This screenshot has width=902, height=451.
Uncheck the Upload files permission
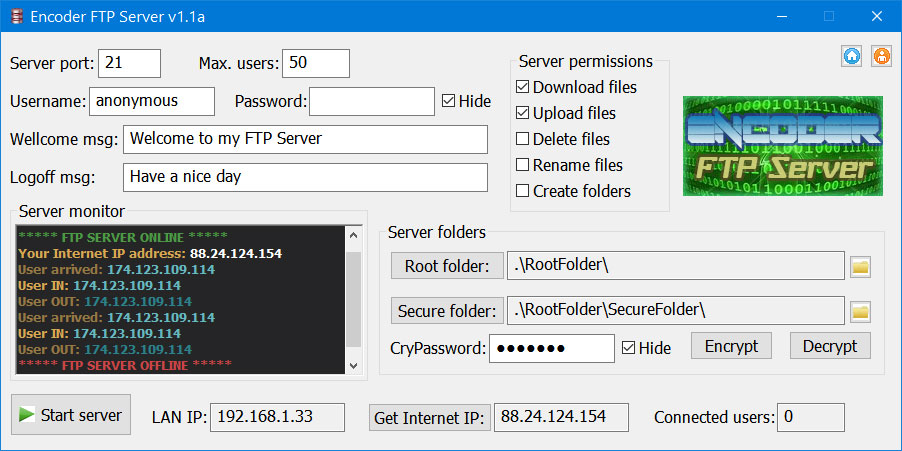(x=522, y=113)
